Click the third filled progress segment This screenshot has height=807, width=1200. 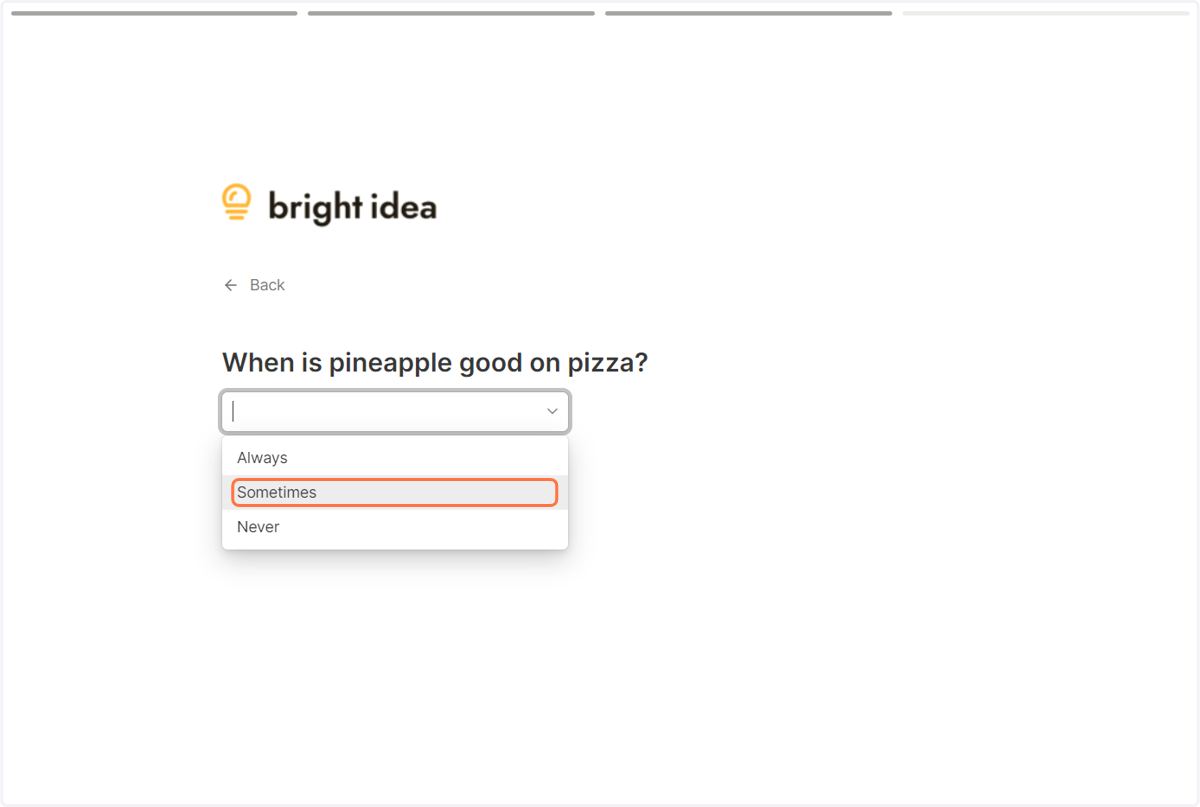coord(748,13)
